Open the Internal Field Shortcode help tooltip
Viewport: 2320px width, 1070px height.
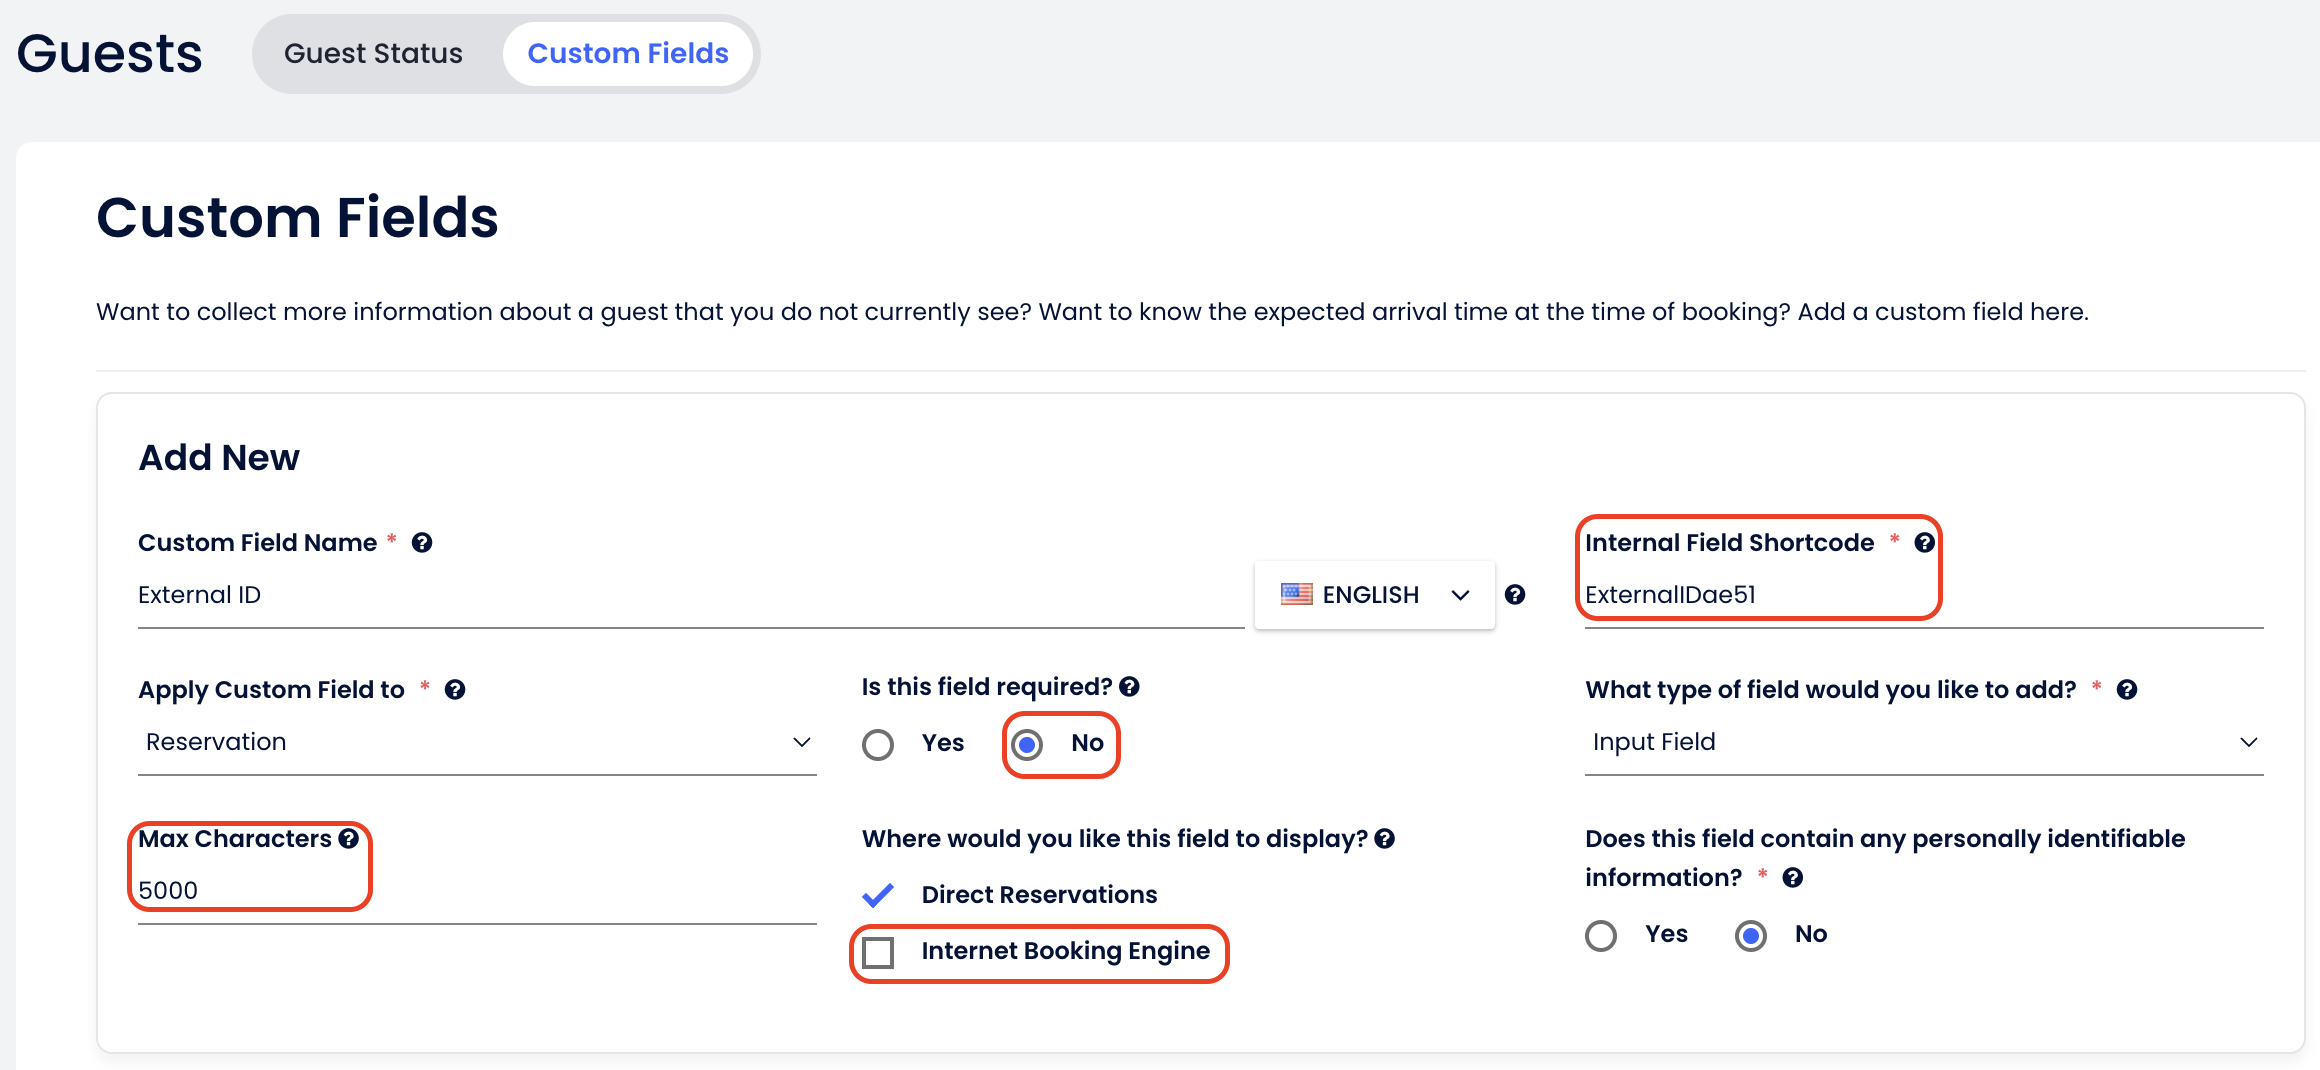click(x=1925, y=542)
